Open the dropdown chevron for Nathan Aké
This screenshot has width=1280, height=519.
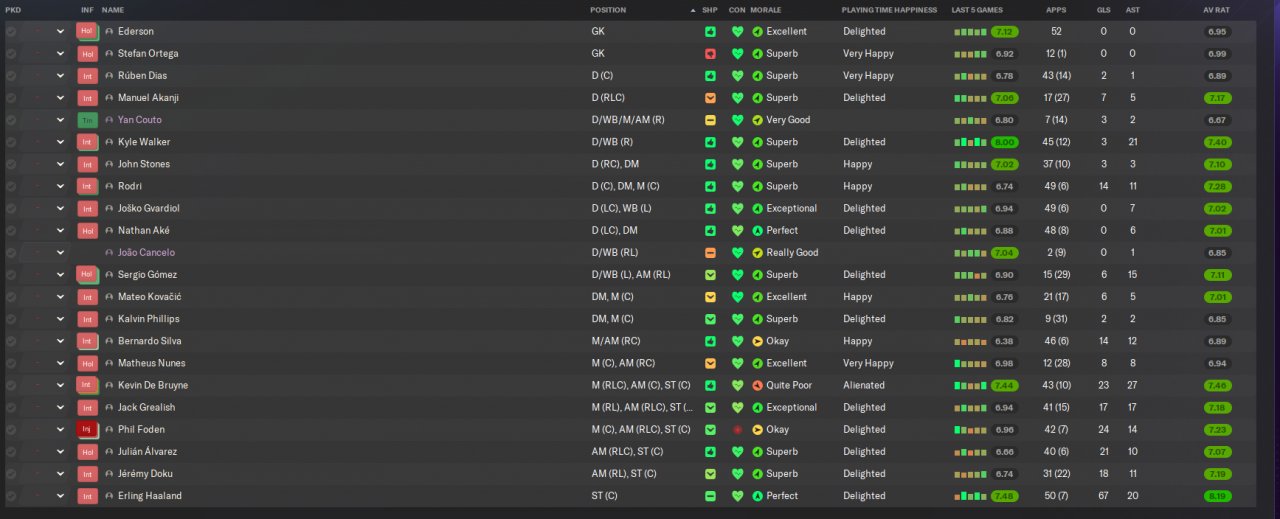coord(60,230)
